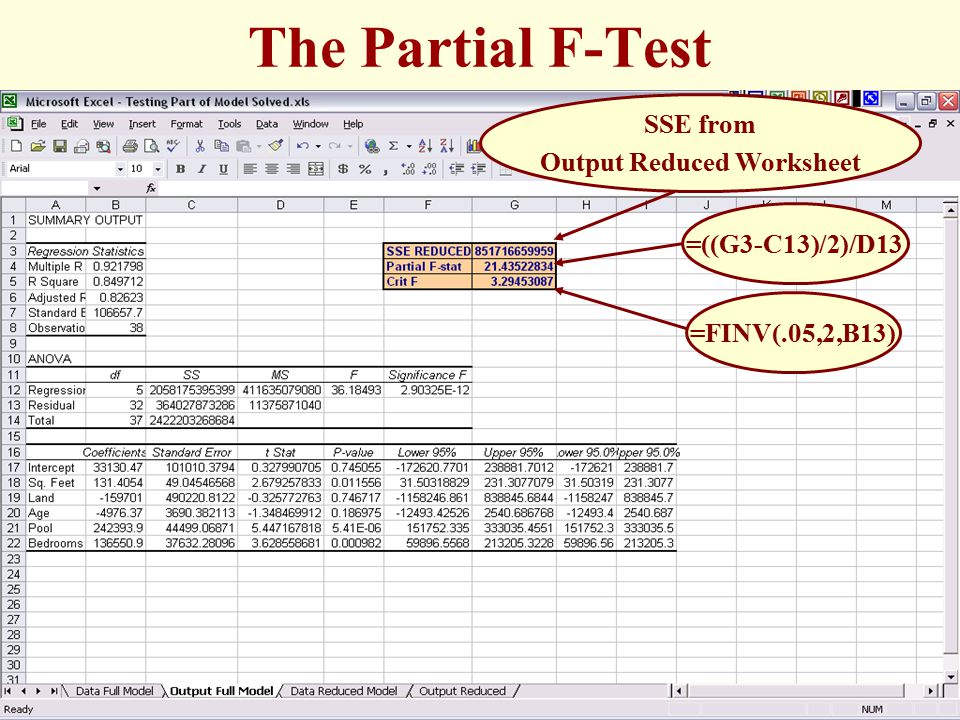The image size is (960, 720).
Task: Open the Name Box dropdown arrow
Action: [x=97, y=189]
